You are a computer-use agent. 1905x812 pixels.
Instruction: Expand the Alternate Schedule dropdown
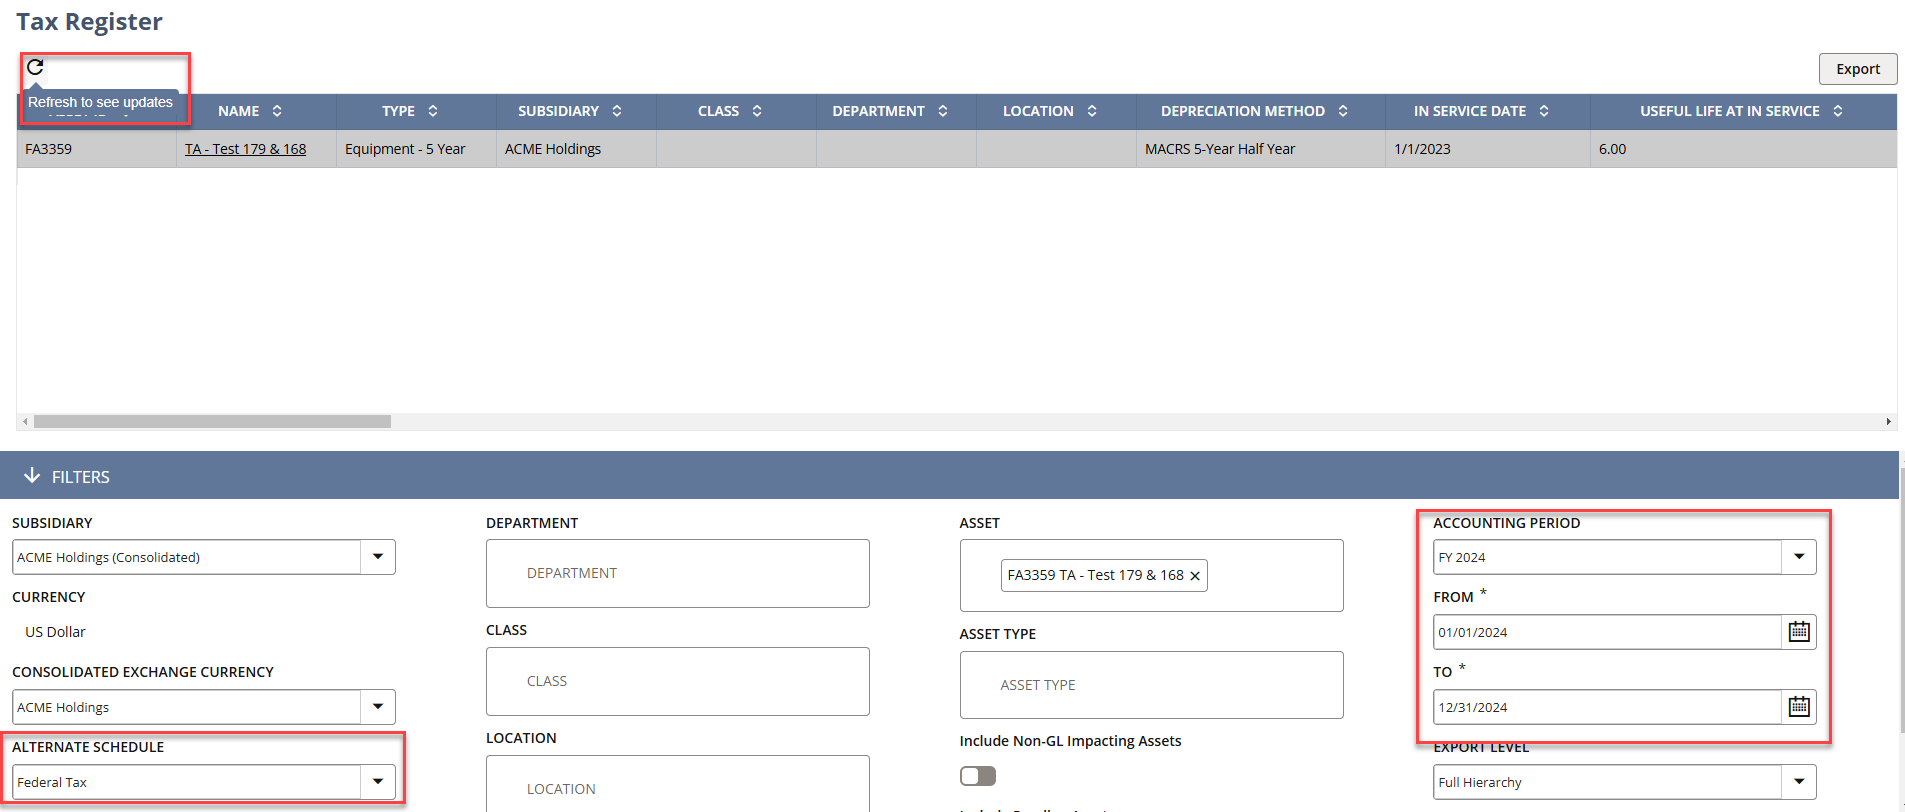coord(378,782)
